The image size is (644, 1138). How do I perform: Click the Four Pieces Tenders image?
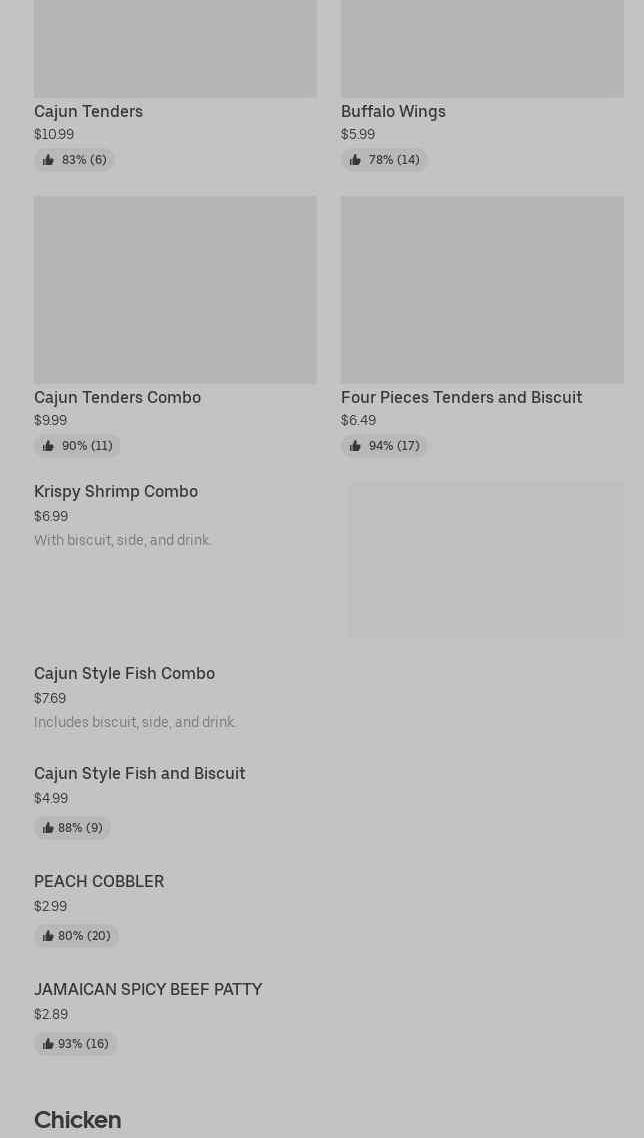click(x=482, y=289)
